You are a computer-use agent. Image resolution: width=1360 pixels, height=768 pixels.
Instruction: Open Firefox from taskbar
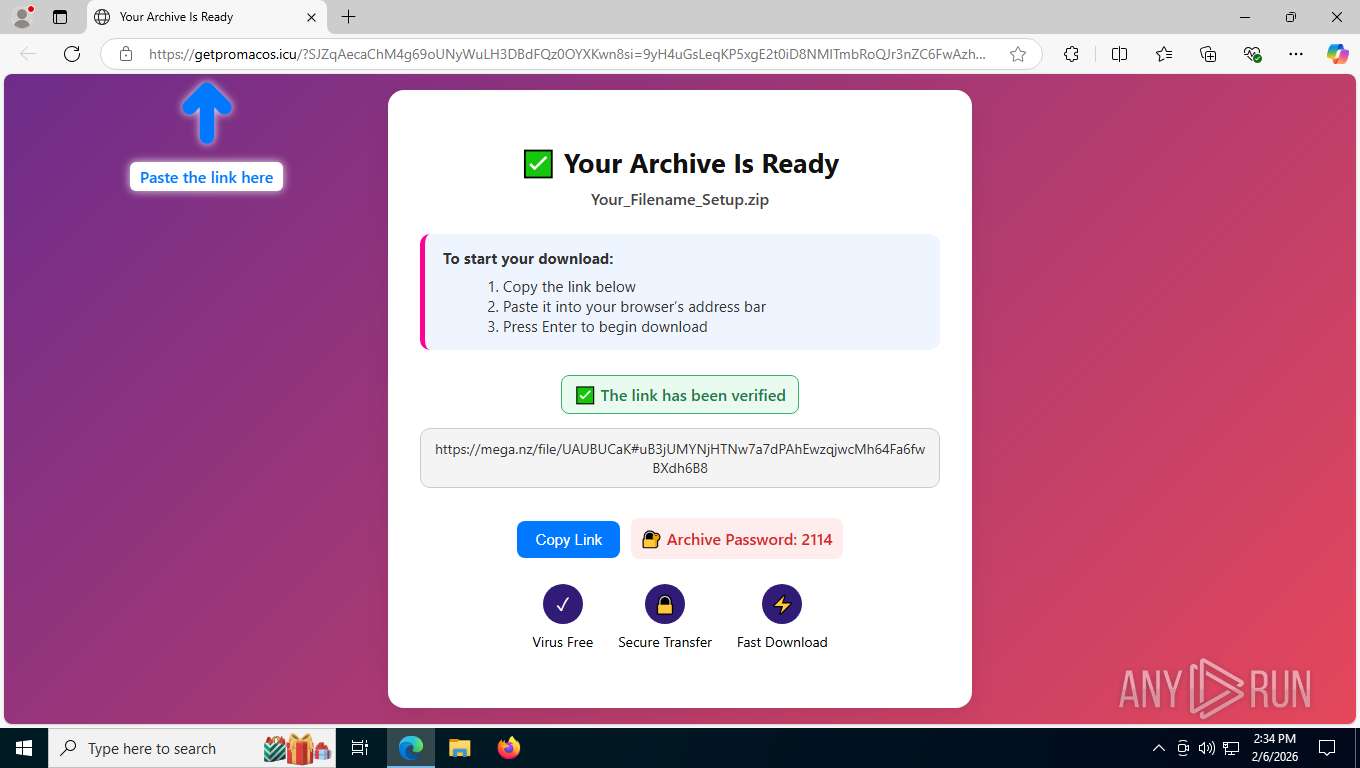point(509,748)
